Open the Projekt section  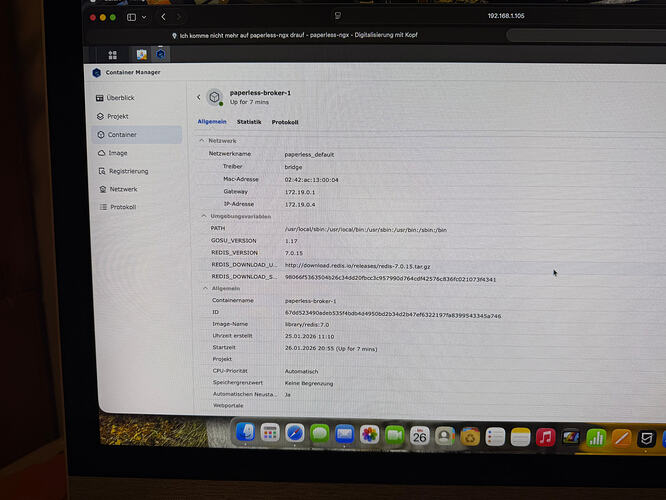118,116
